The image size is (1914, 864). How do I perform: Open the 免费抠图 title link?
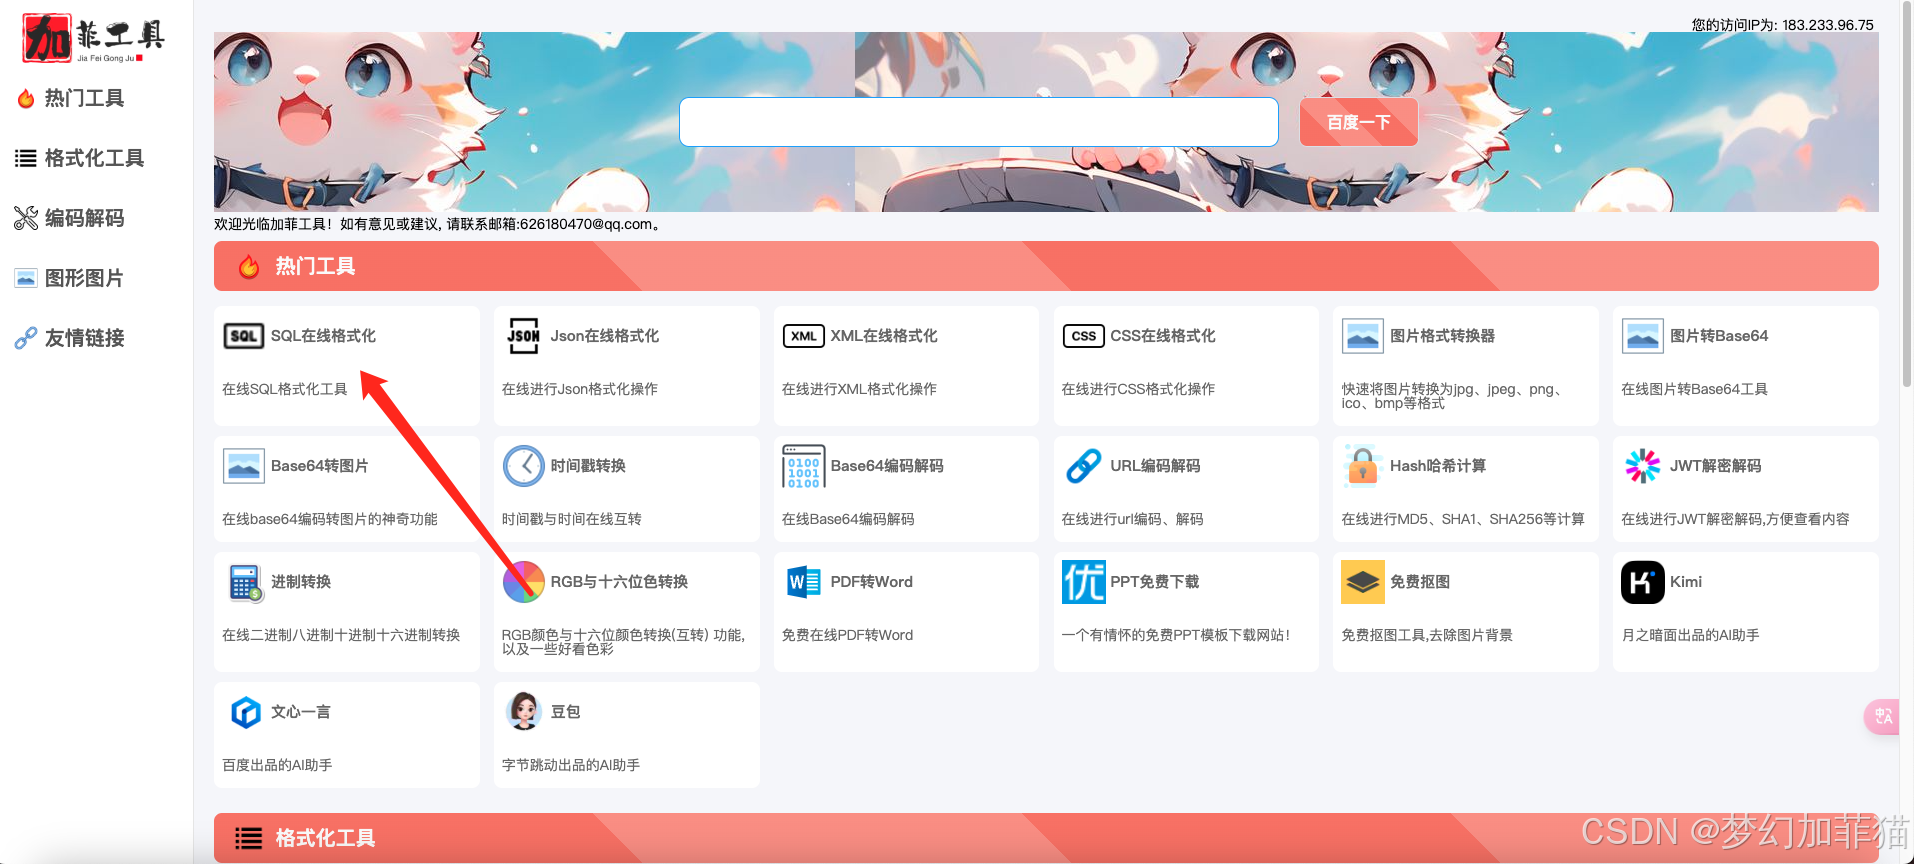(1420, 582)
